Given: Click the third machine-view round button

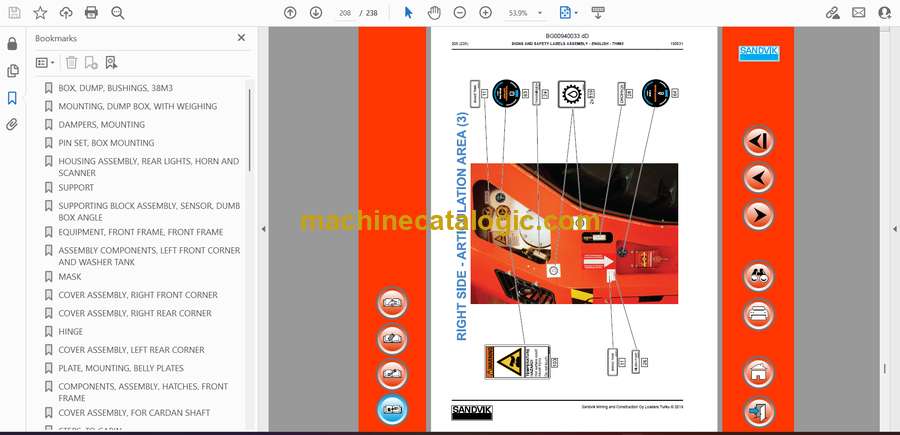Looking at the screenshot, I should click(393, 374).
